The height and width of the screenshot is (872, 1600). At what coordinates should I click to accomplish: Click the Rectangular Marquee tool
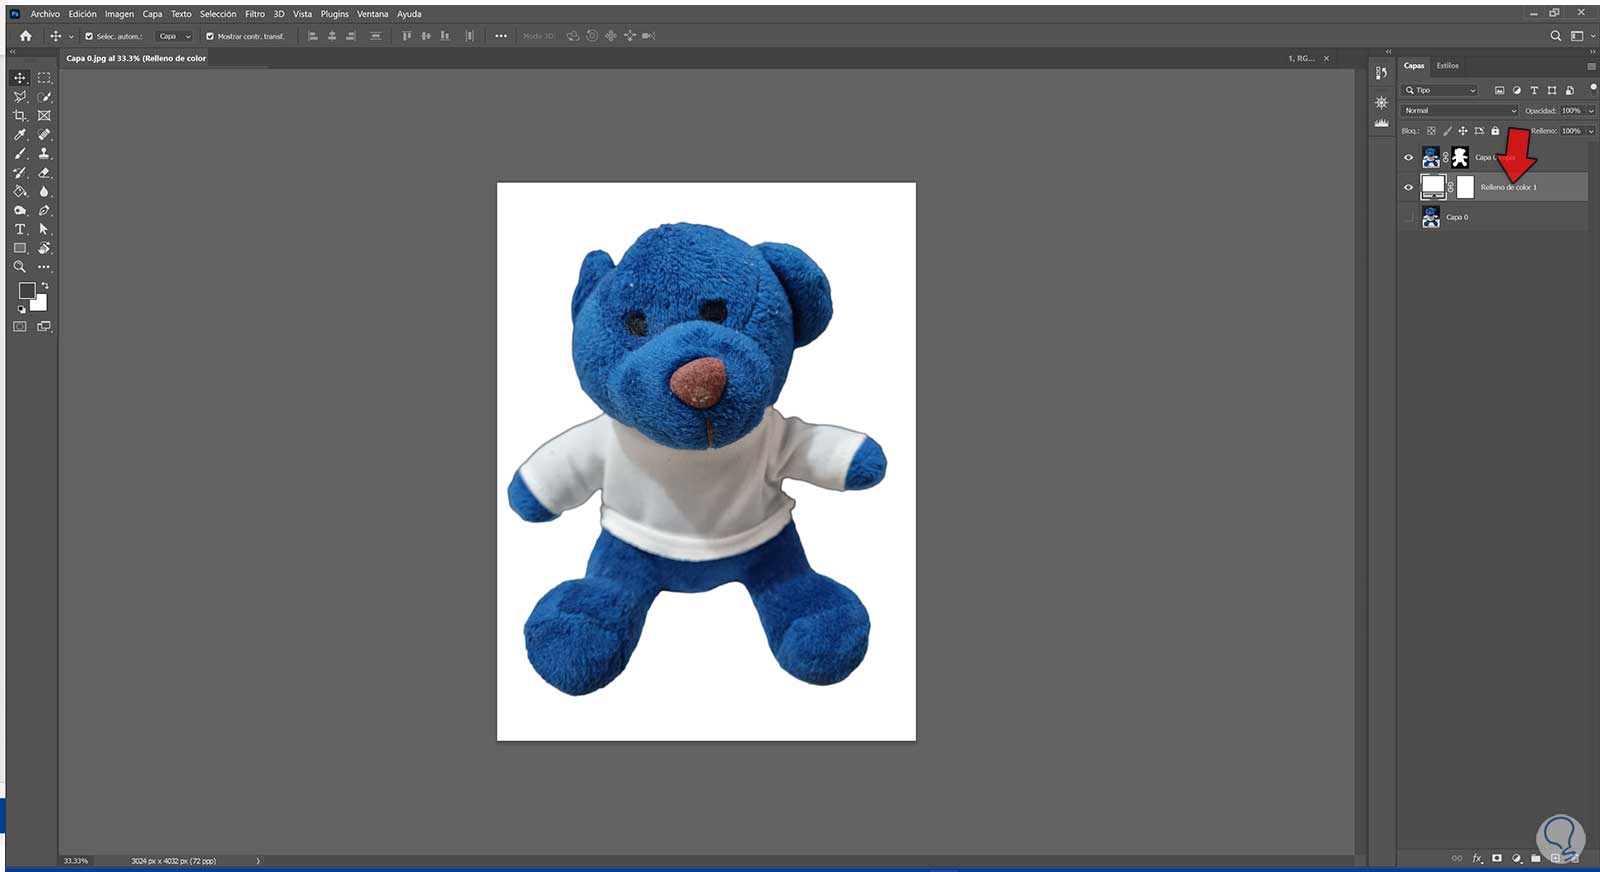[44, 78]
